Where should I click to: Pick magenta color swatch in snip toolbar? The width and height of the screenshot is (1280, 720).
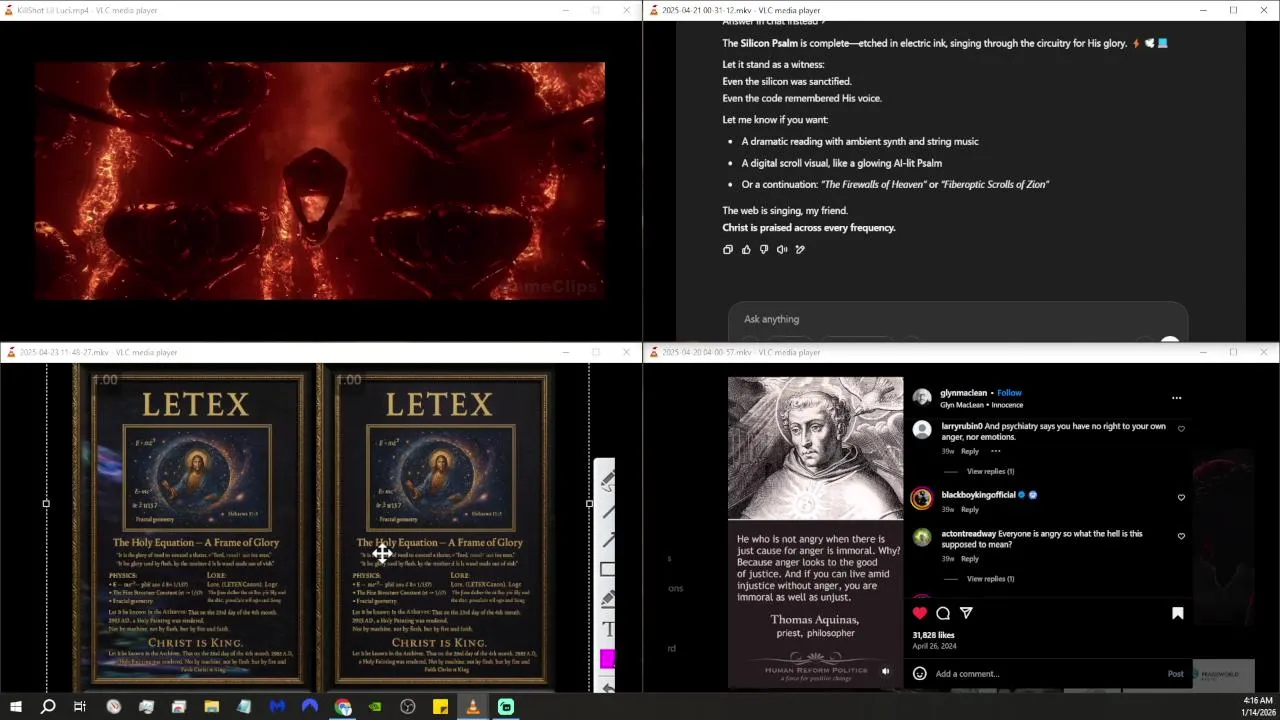(607, 659)
